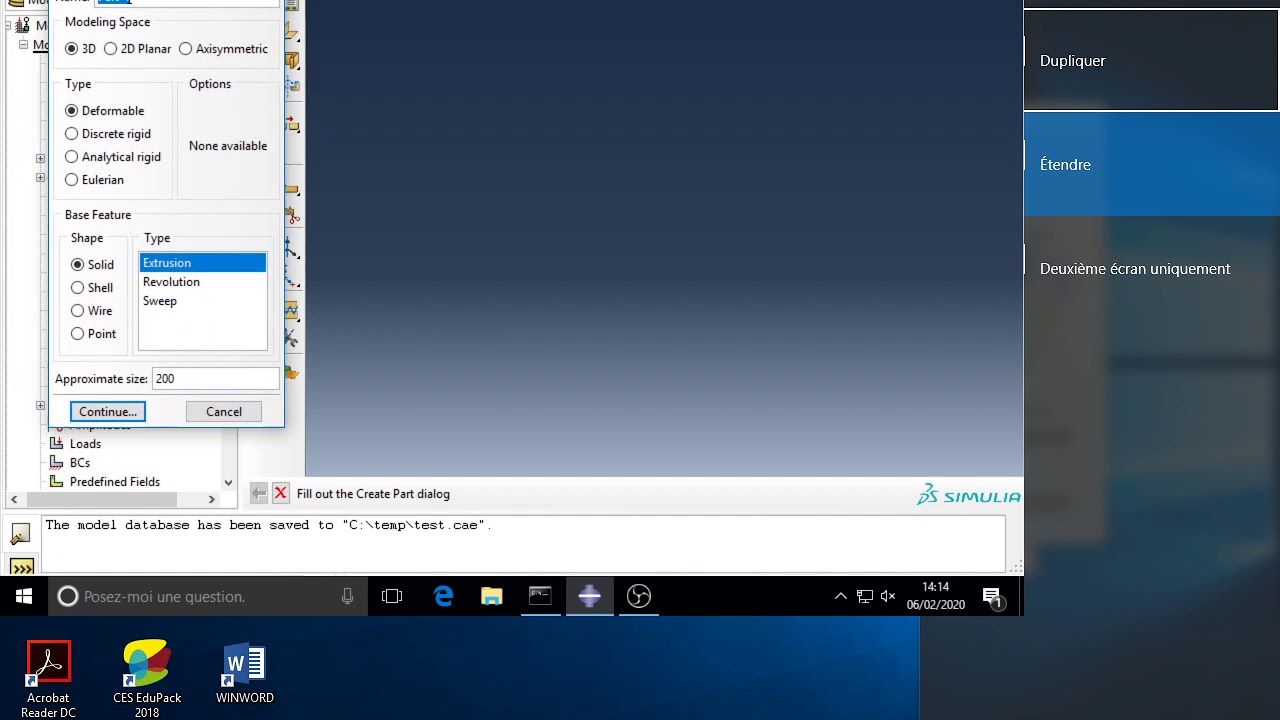The width and height of the screenshot is (1280, 720).
Task: Open WINWORD desktop shortcut
Action: click(245, 675)
